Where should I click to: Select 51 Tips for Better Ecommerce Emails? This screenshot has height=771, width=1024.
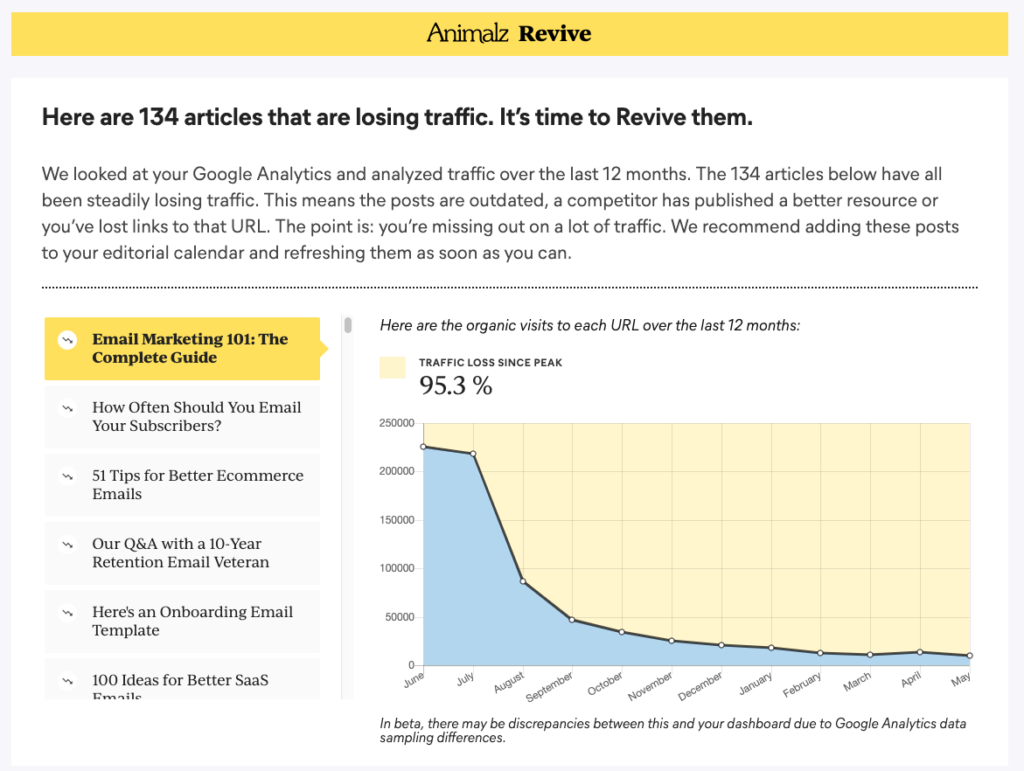coord(197,485)
